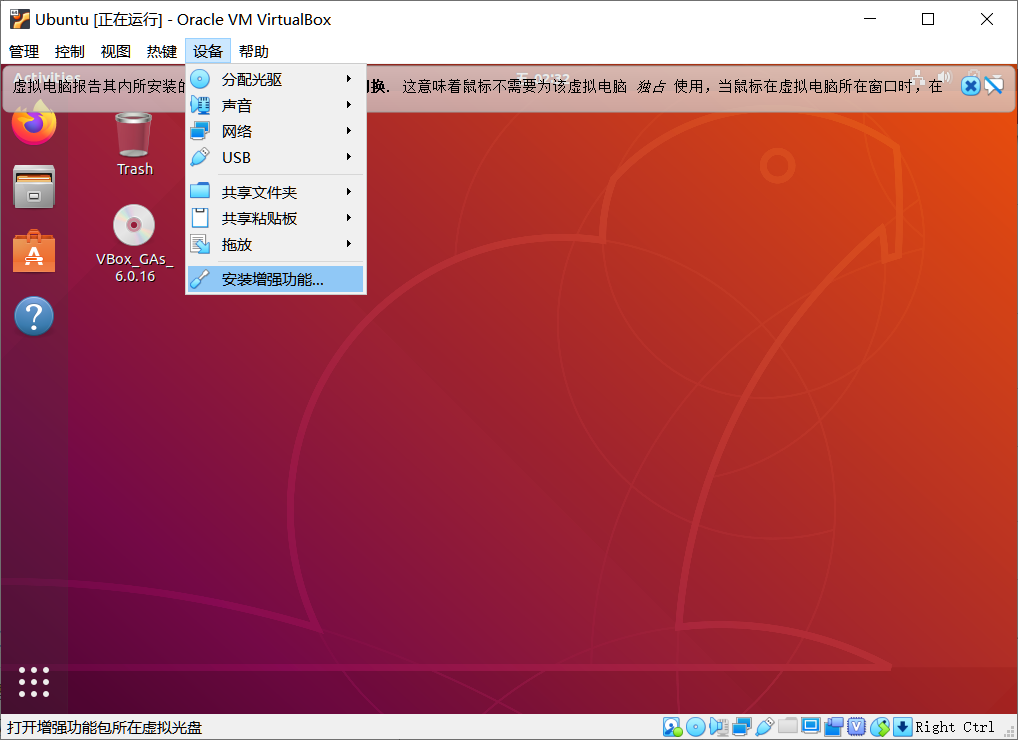The height and width of the screenshot is (740, 1018).
Task: Expand the 网络 submenu arrow
Action: 349,130
